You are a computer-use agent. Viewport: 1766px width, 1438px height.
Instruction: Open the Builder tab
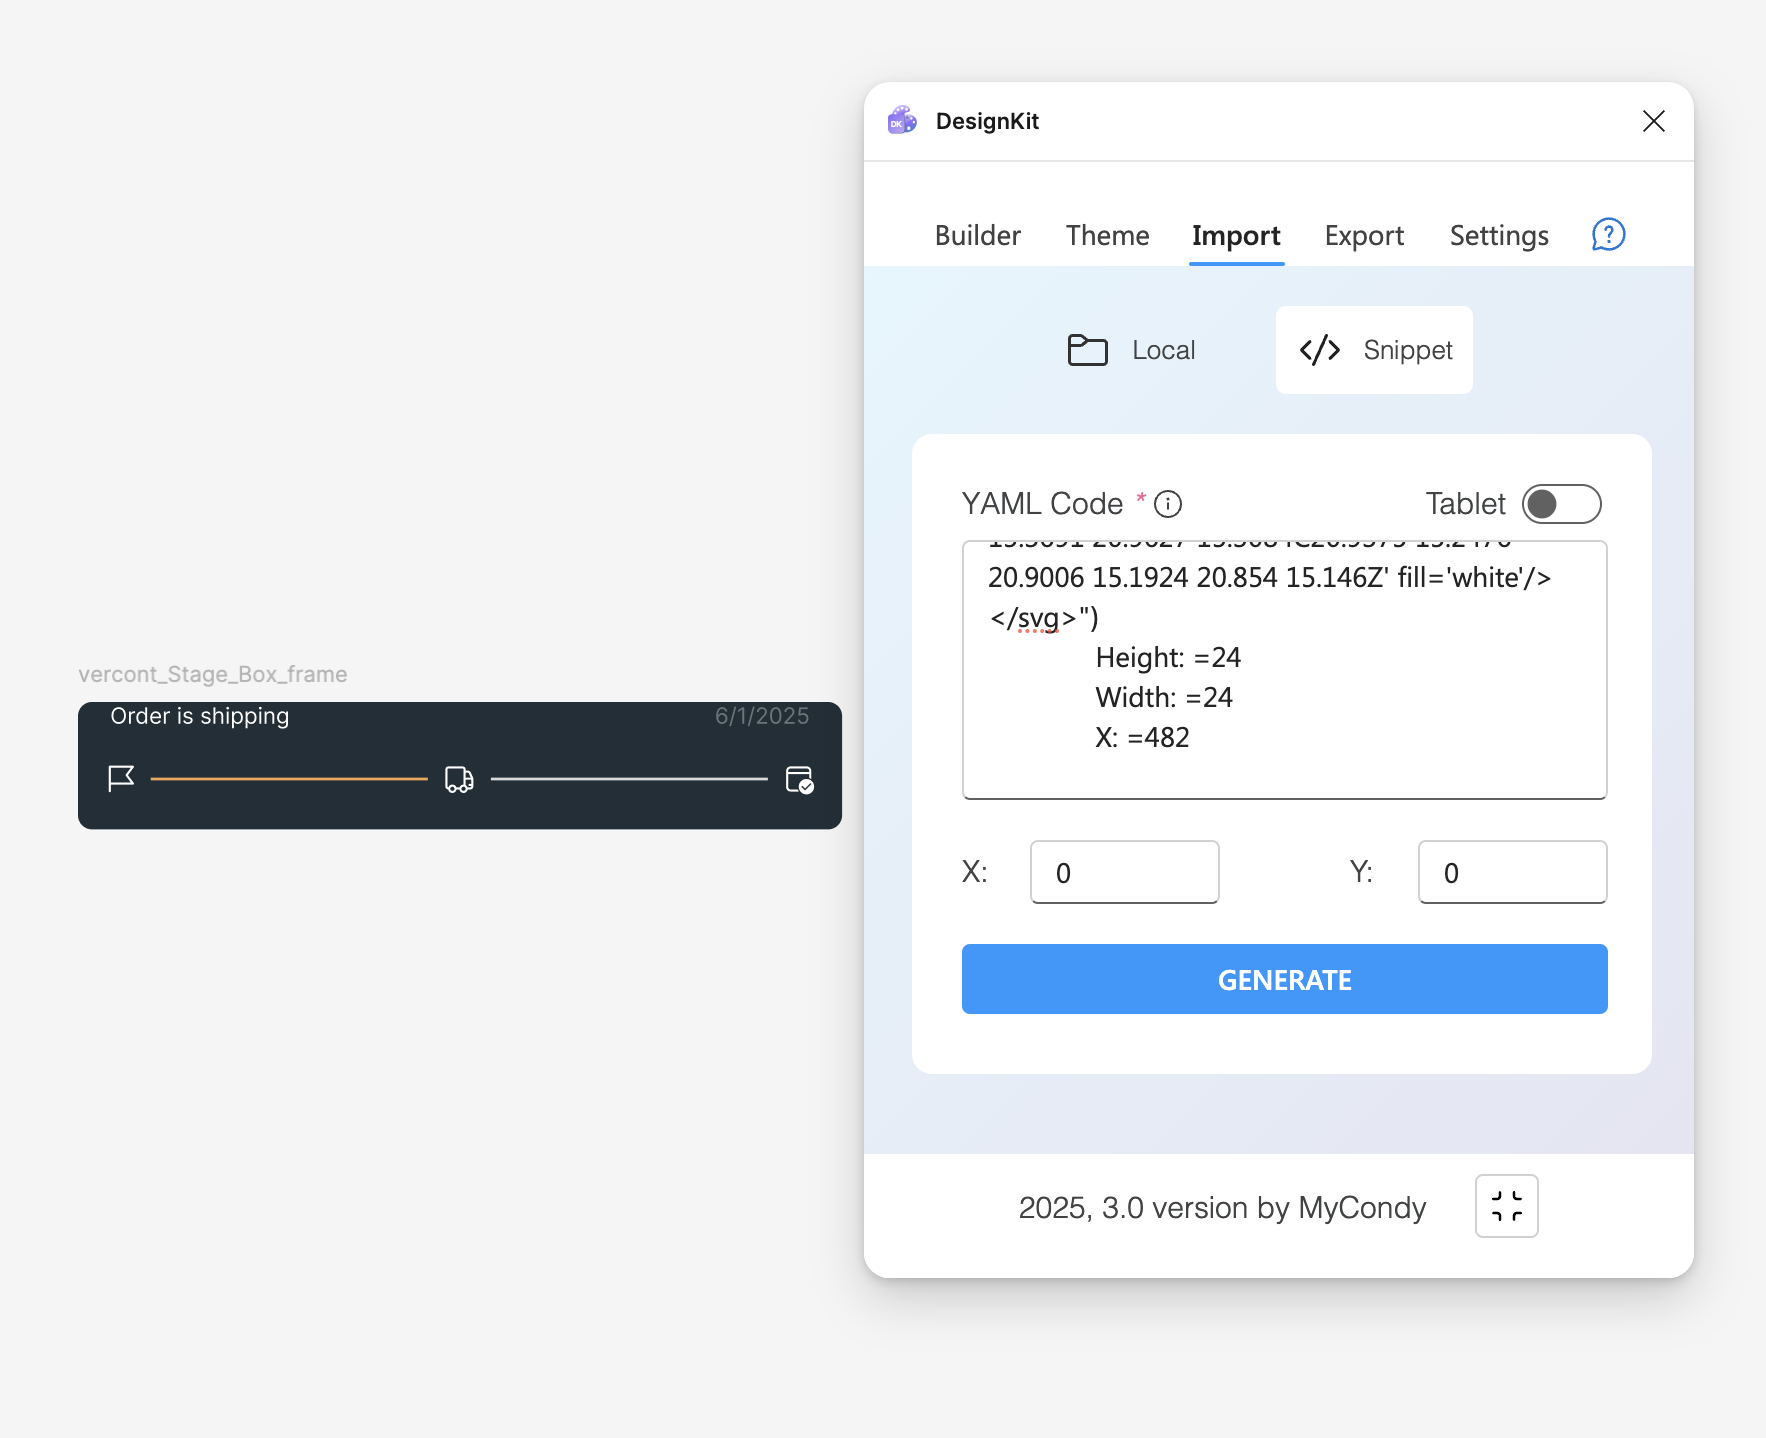977,236
